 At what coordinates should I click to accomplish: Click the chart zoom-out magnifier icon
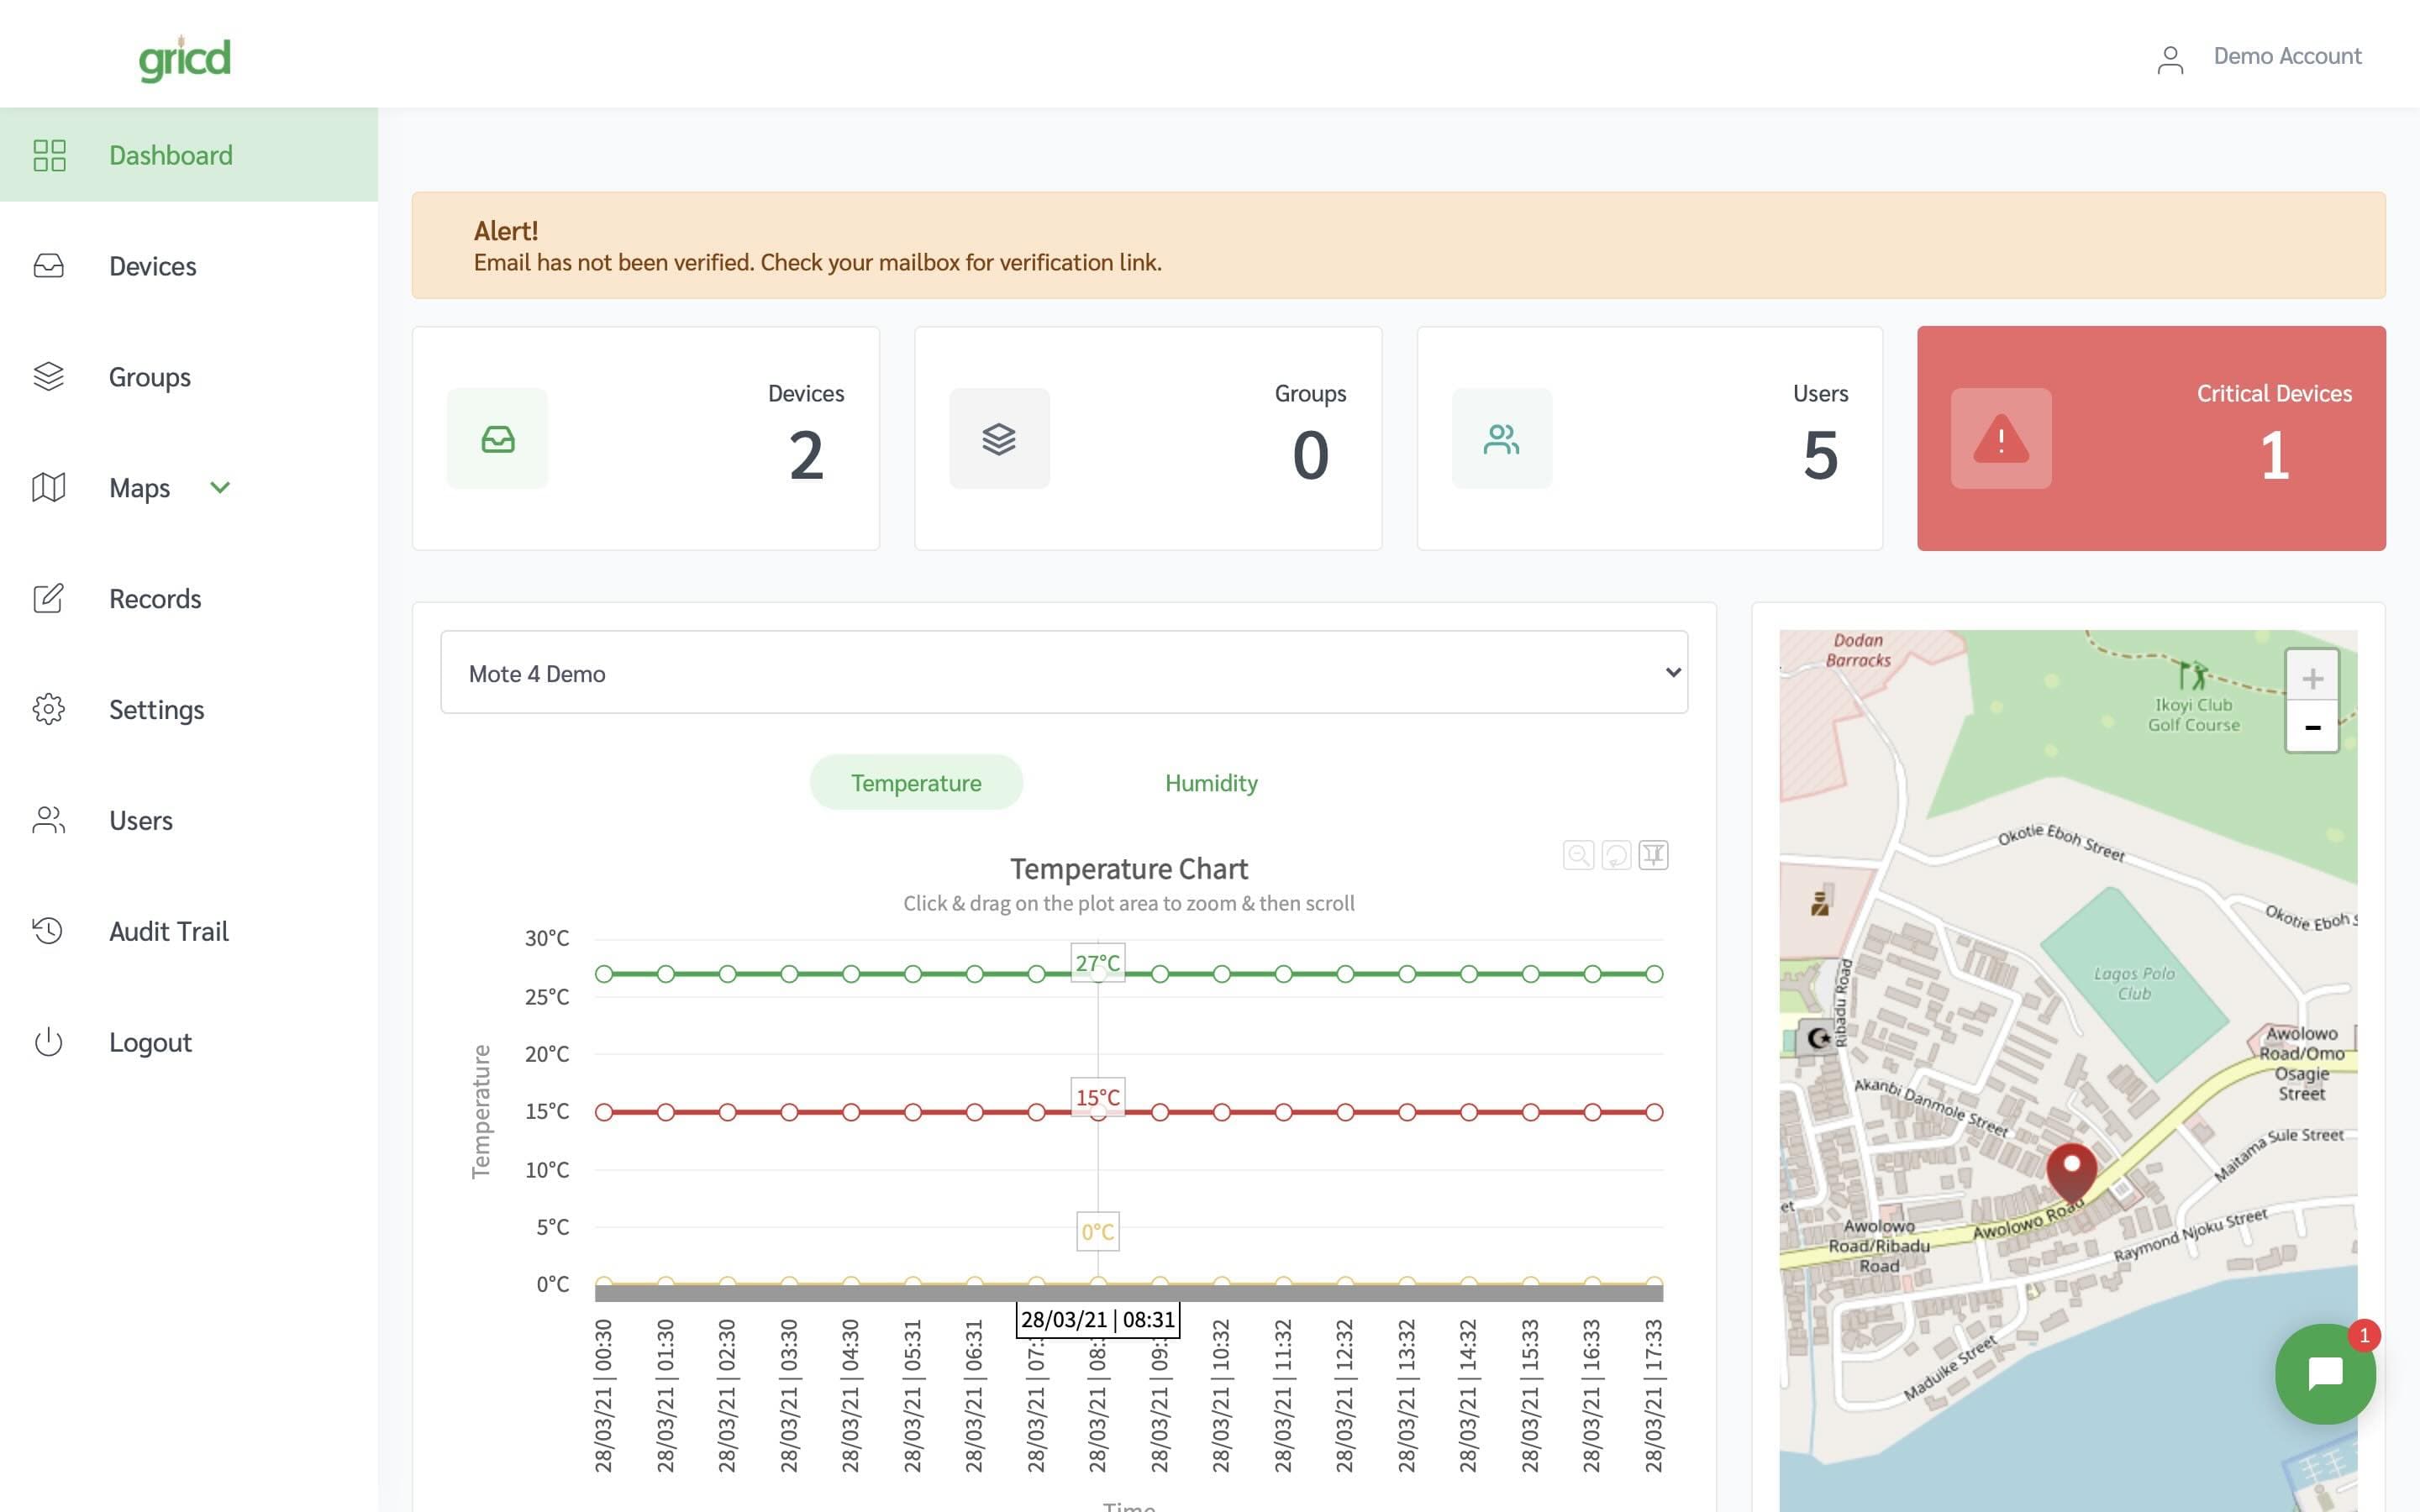(1578, 855)
